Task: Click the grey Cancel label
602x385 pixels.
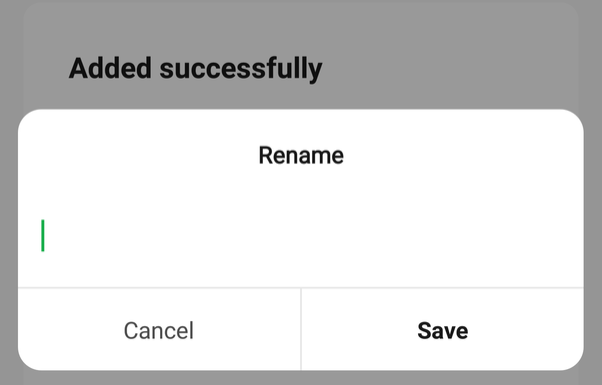Action: [x=159, y=330]
